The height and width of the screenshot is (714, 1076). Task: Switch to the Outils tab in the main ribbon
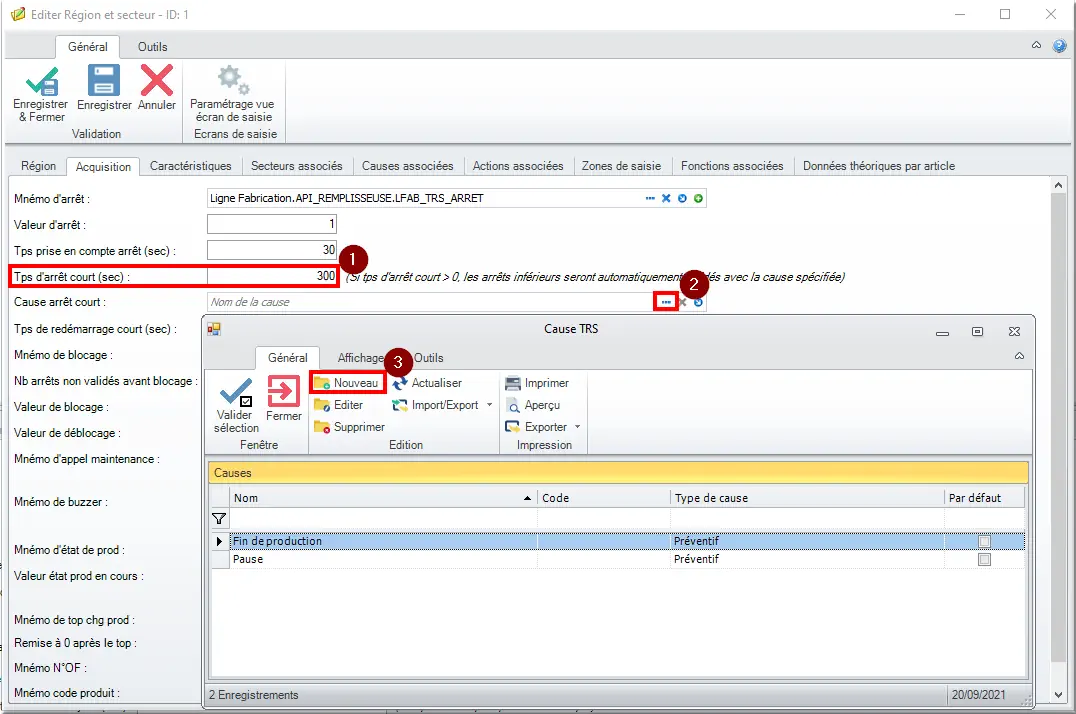[x=152, y=47]
